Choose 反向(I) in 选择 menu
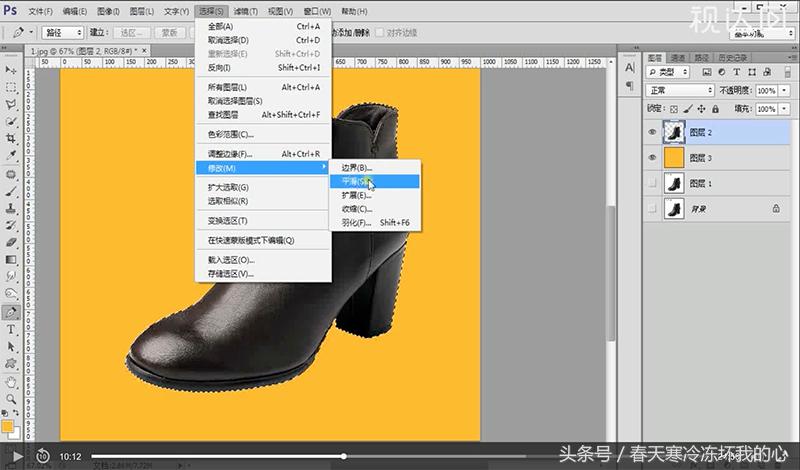 tap(263, 67)
